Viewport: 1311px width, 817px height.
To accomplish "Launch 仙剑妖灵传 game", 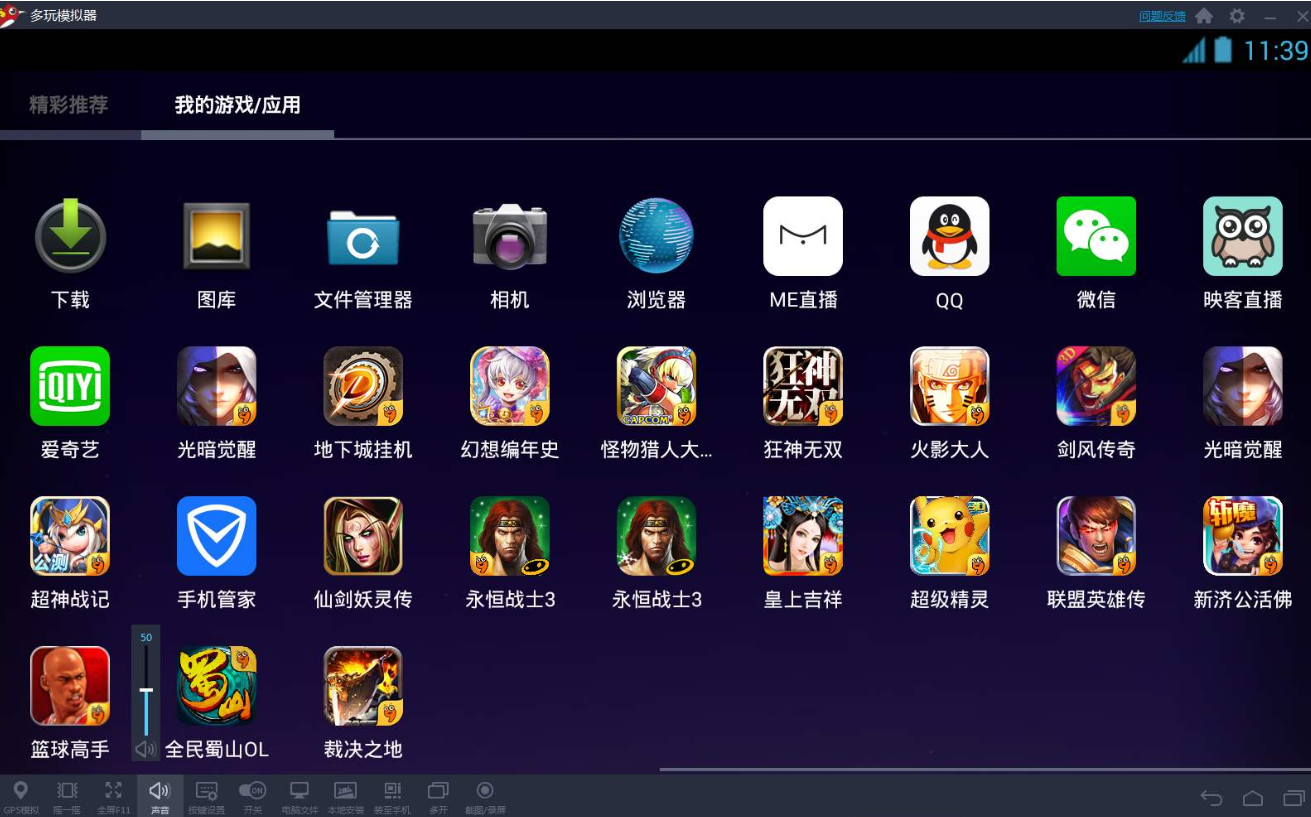I will (363, 536).
